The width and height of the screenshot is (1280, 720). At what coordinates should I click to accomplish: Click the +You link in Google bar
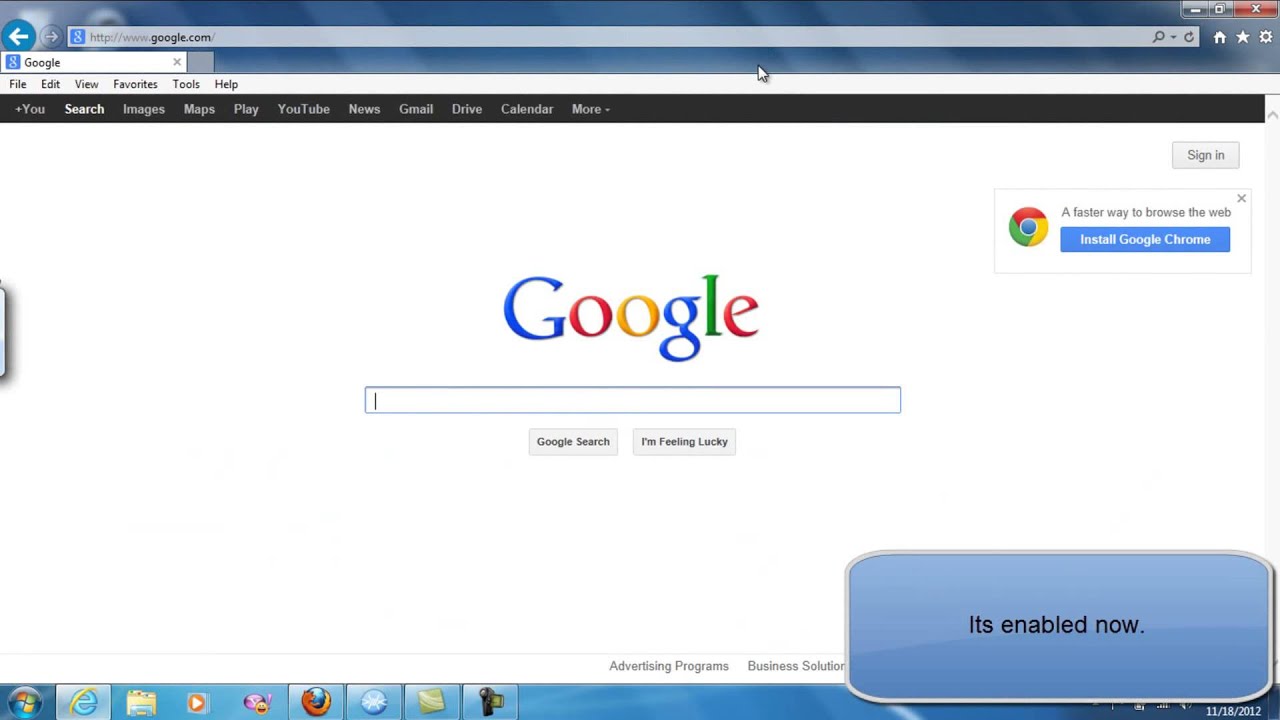[30, 109]
